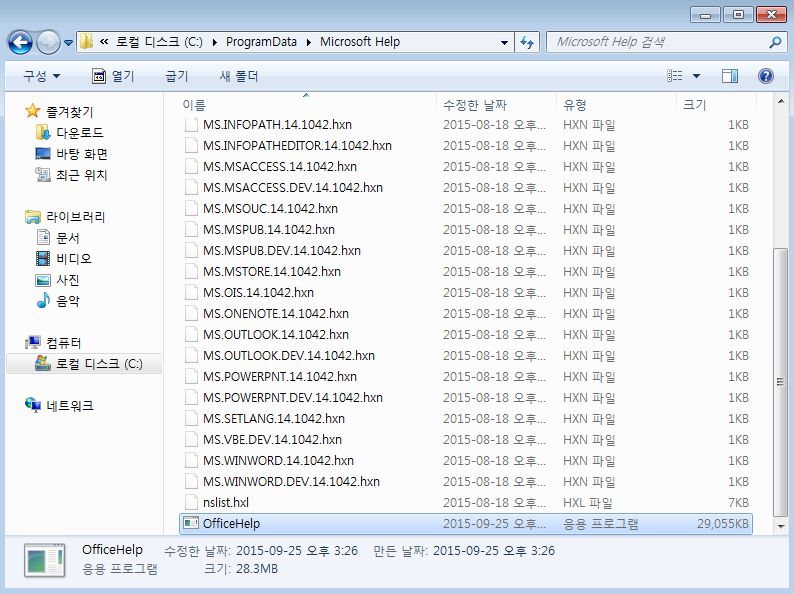Toggle the preview pane button
794x594 pixels.
point(730,76)
